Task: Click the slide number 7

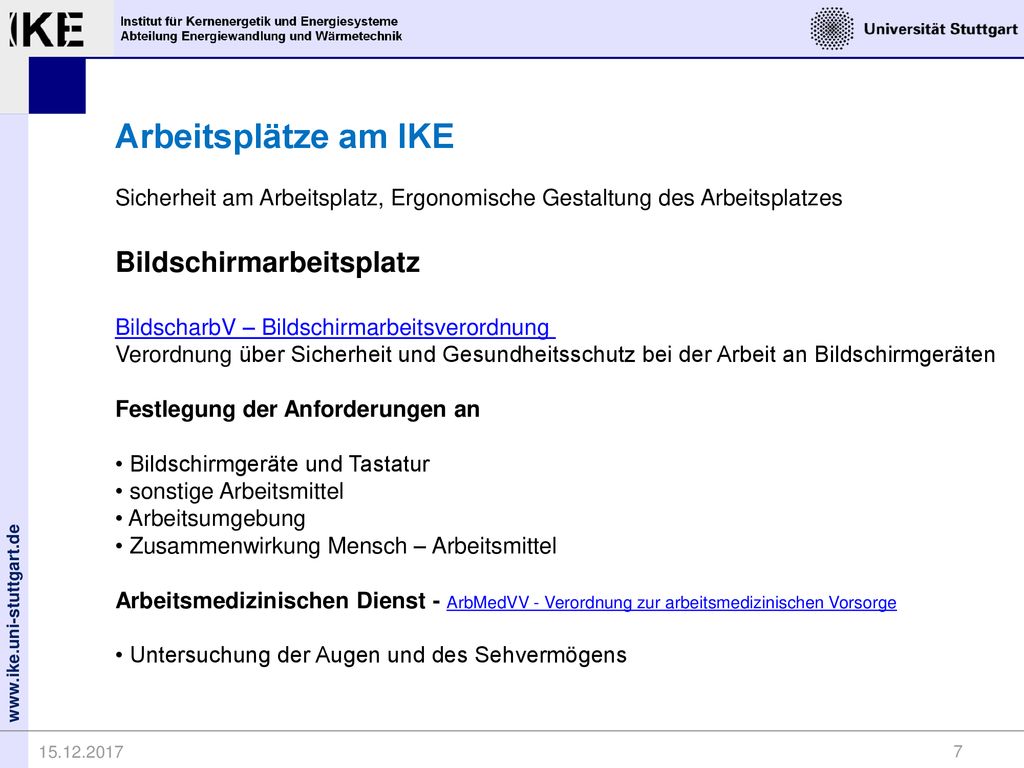Action: click(x=958, y=751)
